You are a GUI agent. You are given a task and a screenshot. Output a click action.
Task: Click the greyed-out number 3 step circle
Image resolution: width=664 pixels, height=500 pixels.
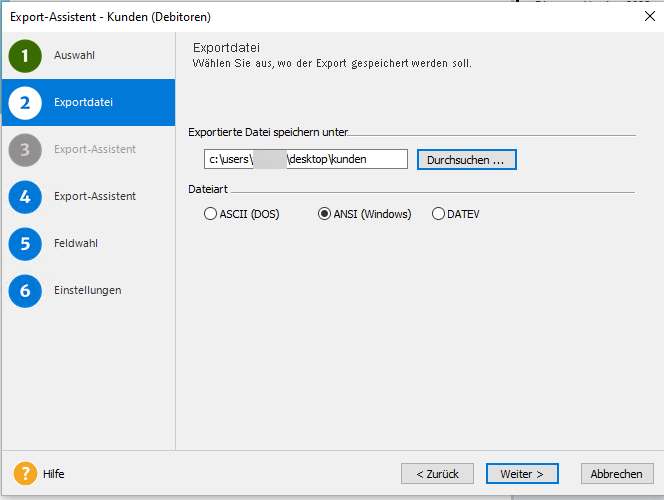tap(25, 150)
